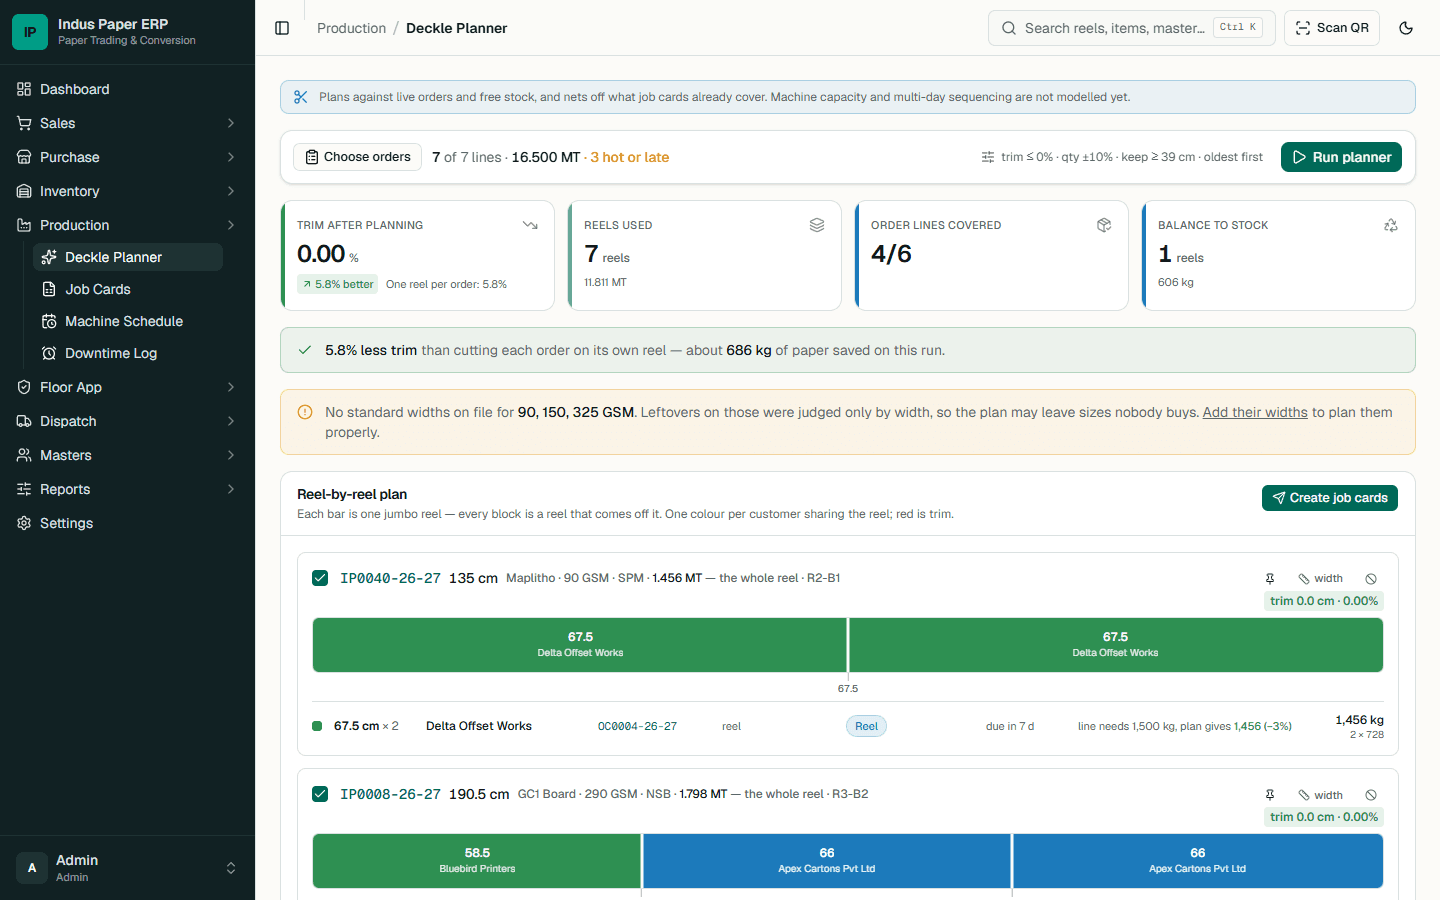Image resolution: width=1440 pixels, height=900 pixels.
Task: Open Reports in the sidebar
Action: click(127, 489)
